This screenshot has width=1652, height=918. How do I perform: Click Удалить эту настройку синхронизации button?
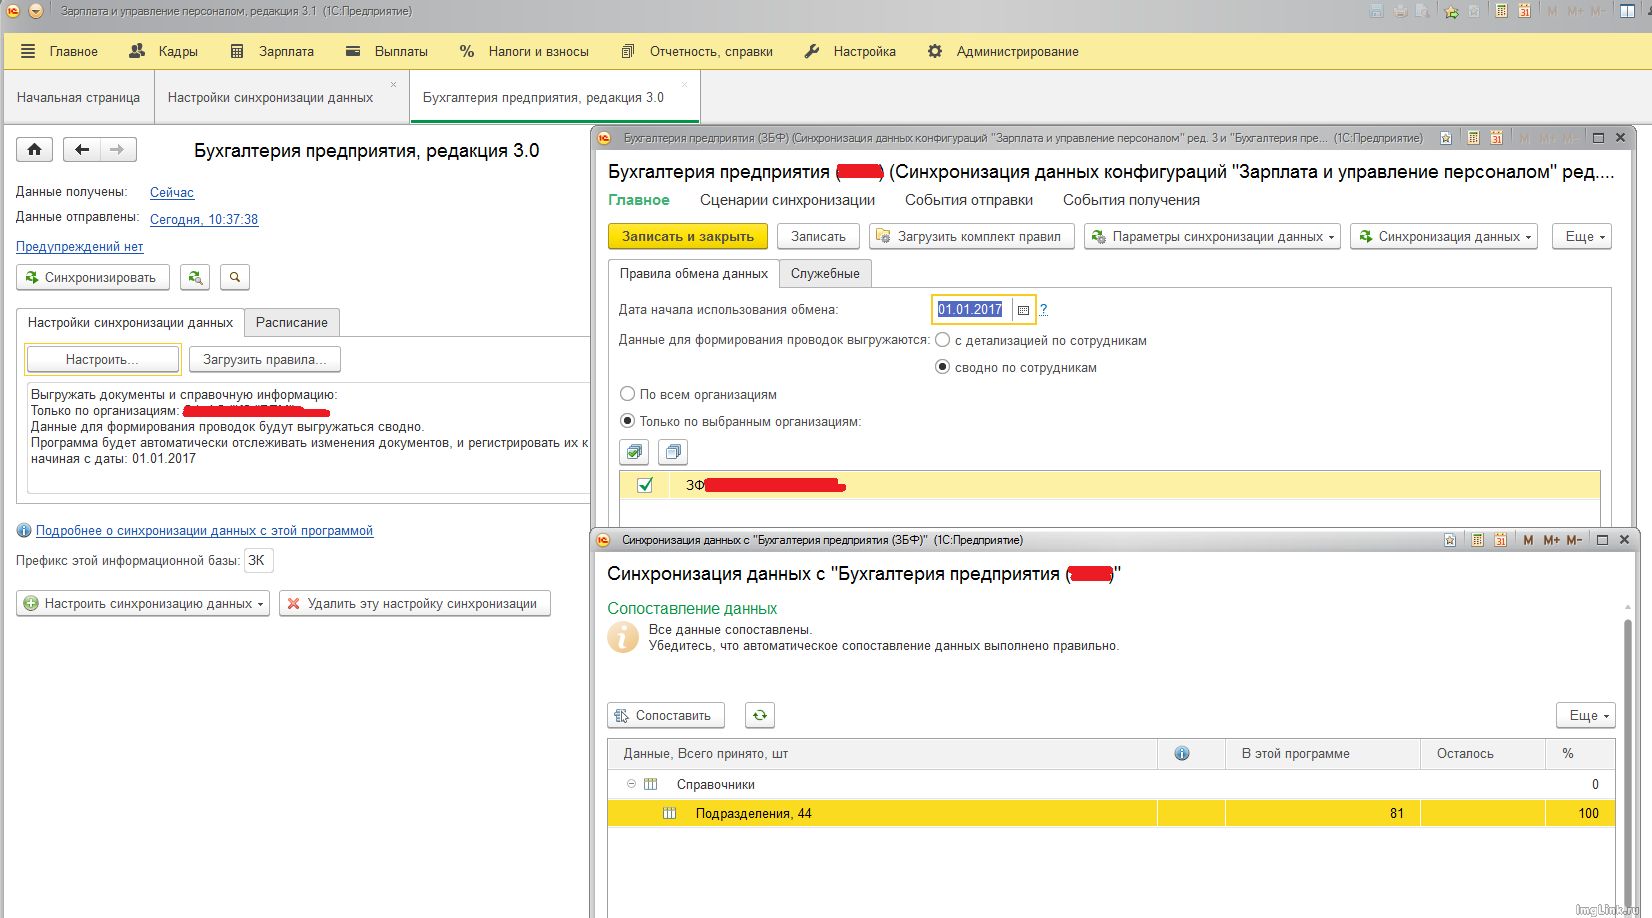click(415, 603)
